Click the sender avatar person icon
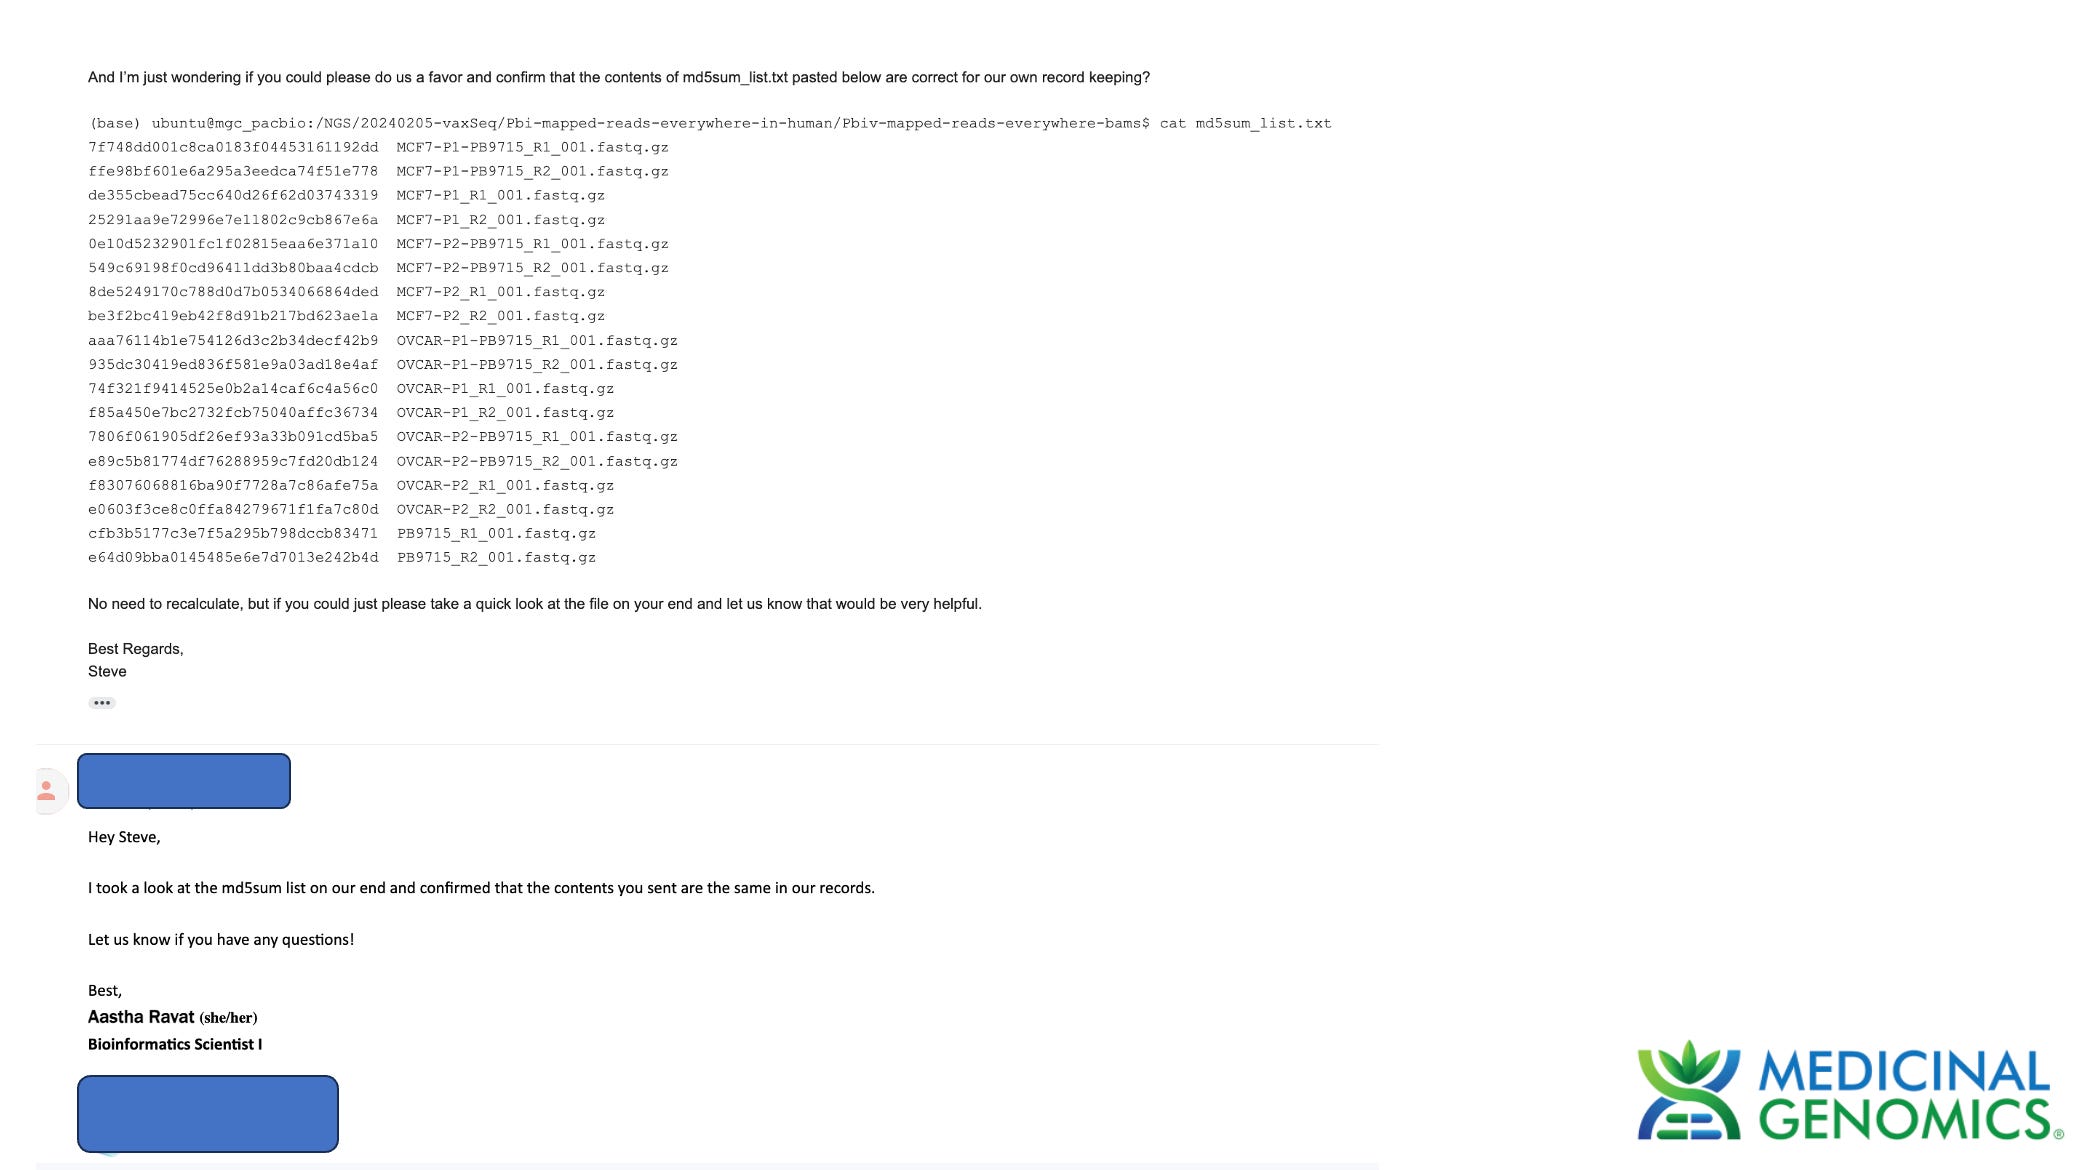Viewport: 2076px width, 1170px height. 47,791
